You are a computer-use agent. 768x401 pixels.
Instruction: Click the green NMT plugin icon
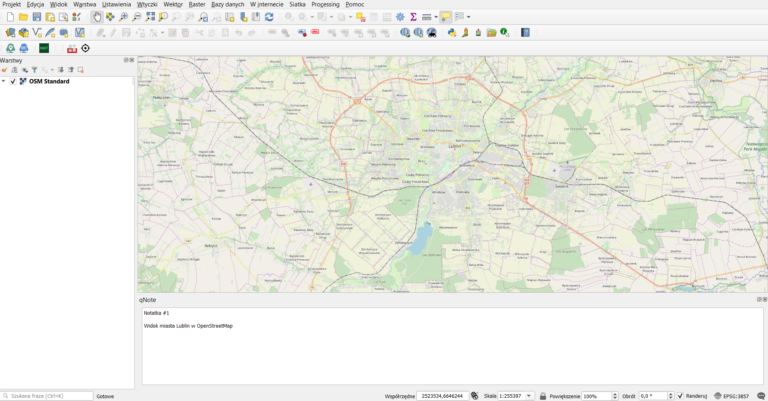click(x=44, y=48)
